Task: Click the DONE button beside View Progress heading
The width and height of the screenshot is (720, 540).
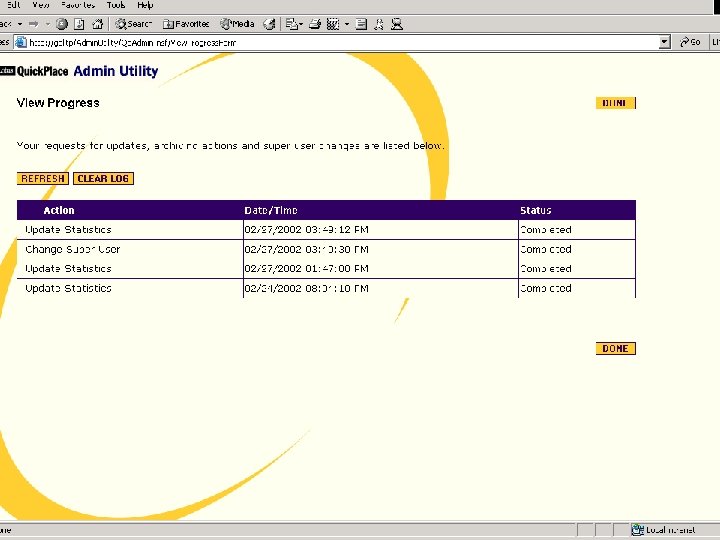Action: pos(616,103)
